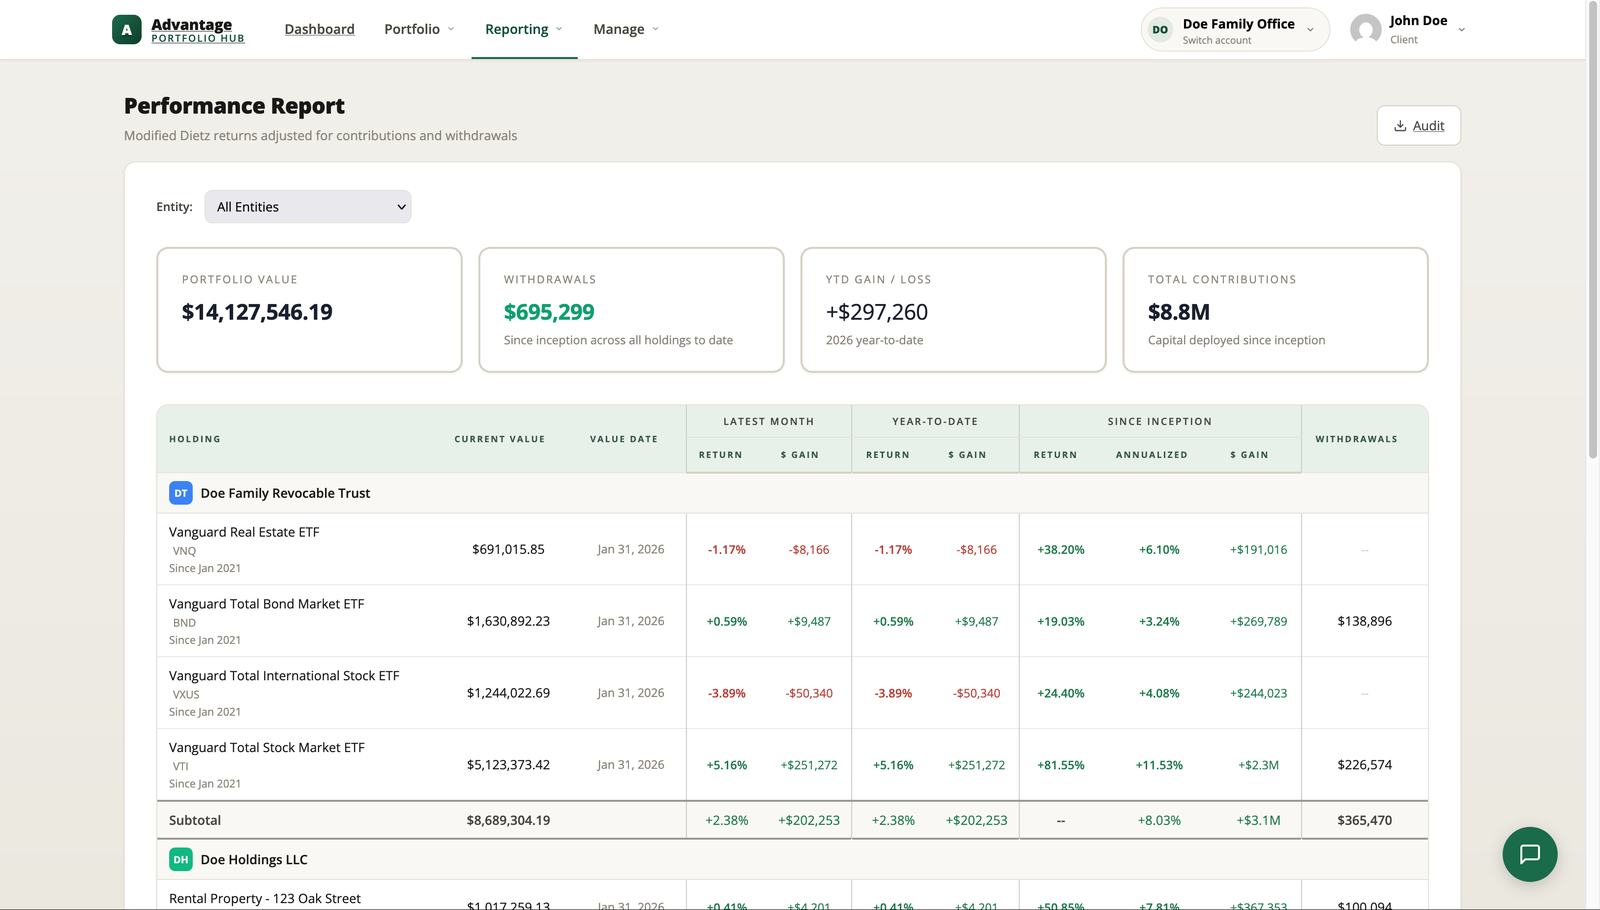Click the +81.55% since inception return
Image resolution: width=1600 pixels, height=910 pixels.
point(1061,765)
